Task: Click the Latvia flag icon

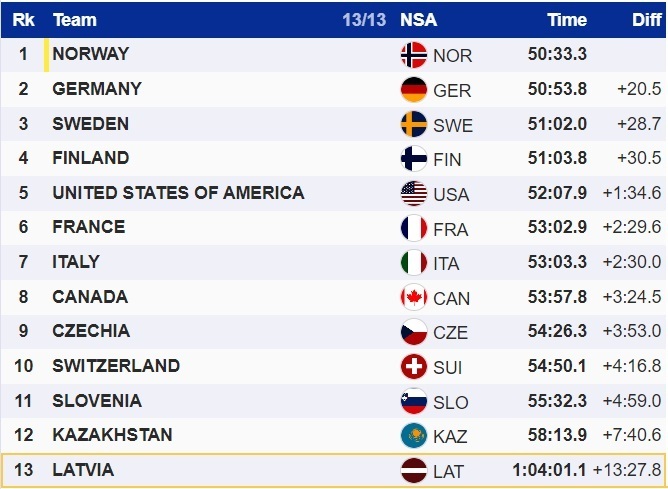Action: coord(413,471)
